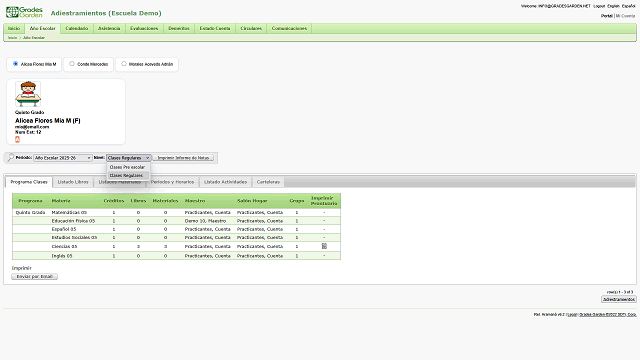This screenshot has width=640, height=360.
Task: Choose Clases Pre escolar option
Action: pyautogui.click(x=128, y=167)
